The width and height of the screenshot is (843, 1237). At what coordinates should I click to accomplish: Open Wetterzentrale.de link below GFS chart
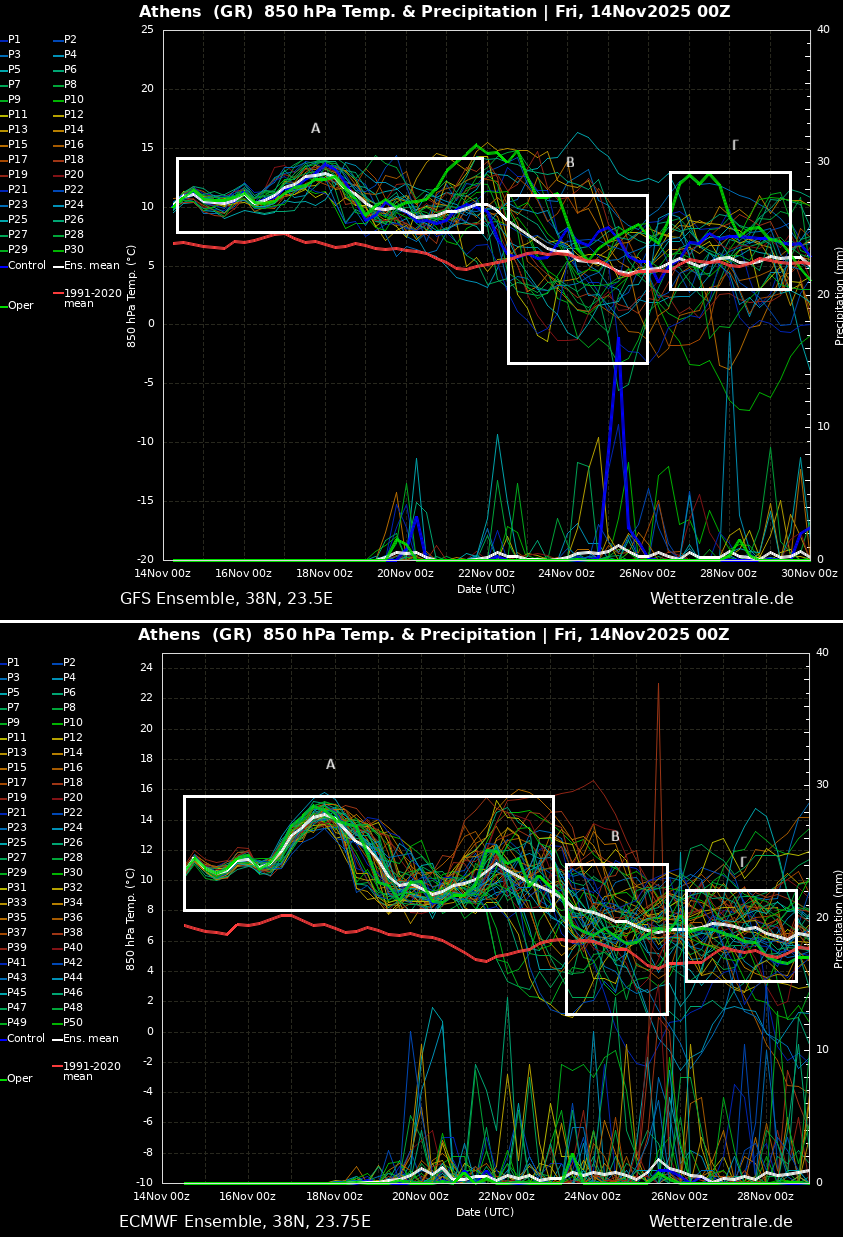point(721,599)
